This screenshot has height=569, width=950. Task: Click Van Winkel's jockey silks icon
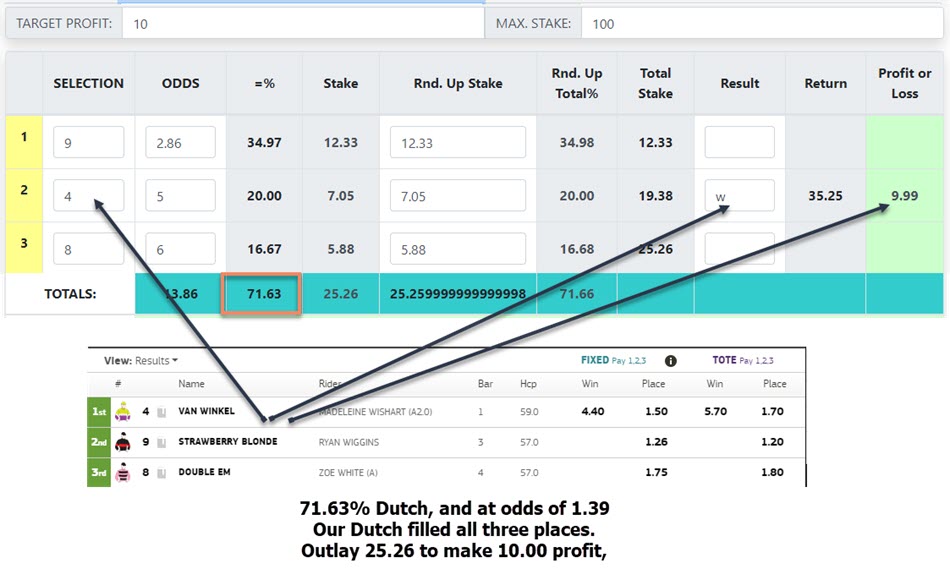(x=123, y=411)
